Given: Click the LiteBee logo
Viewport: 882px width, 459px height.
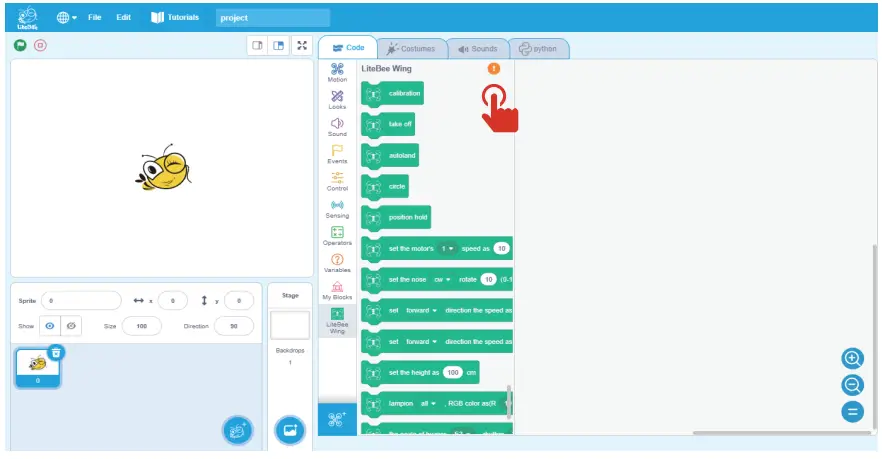Looking at the screenshot, I should point(28,18).
